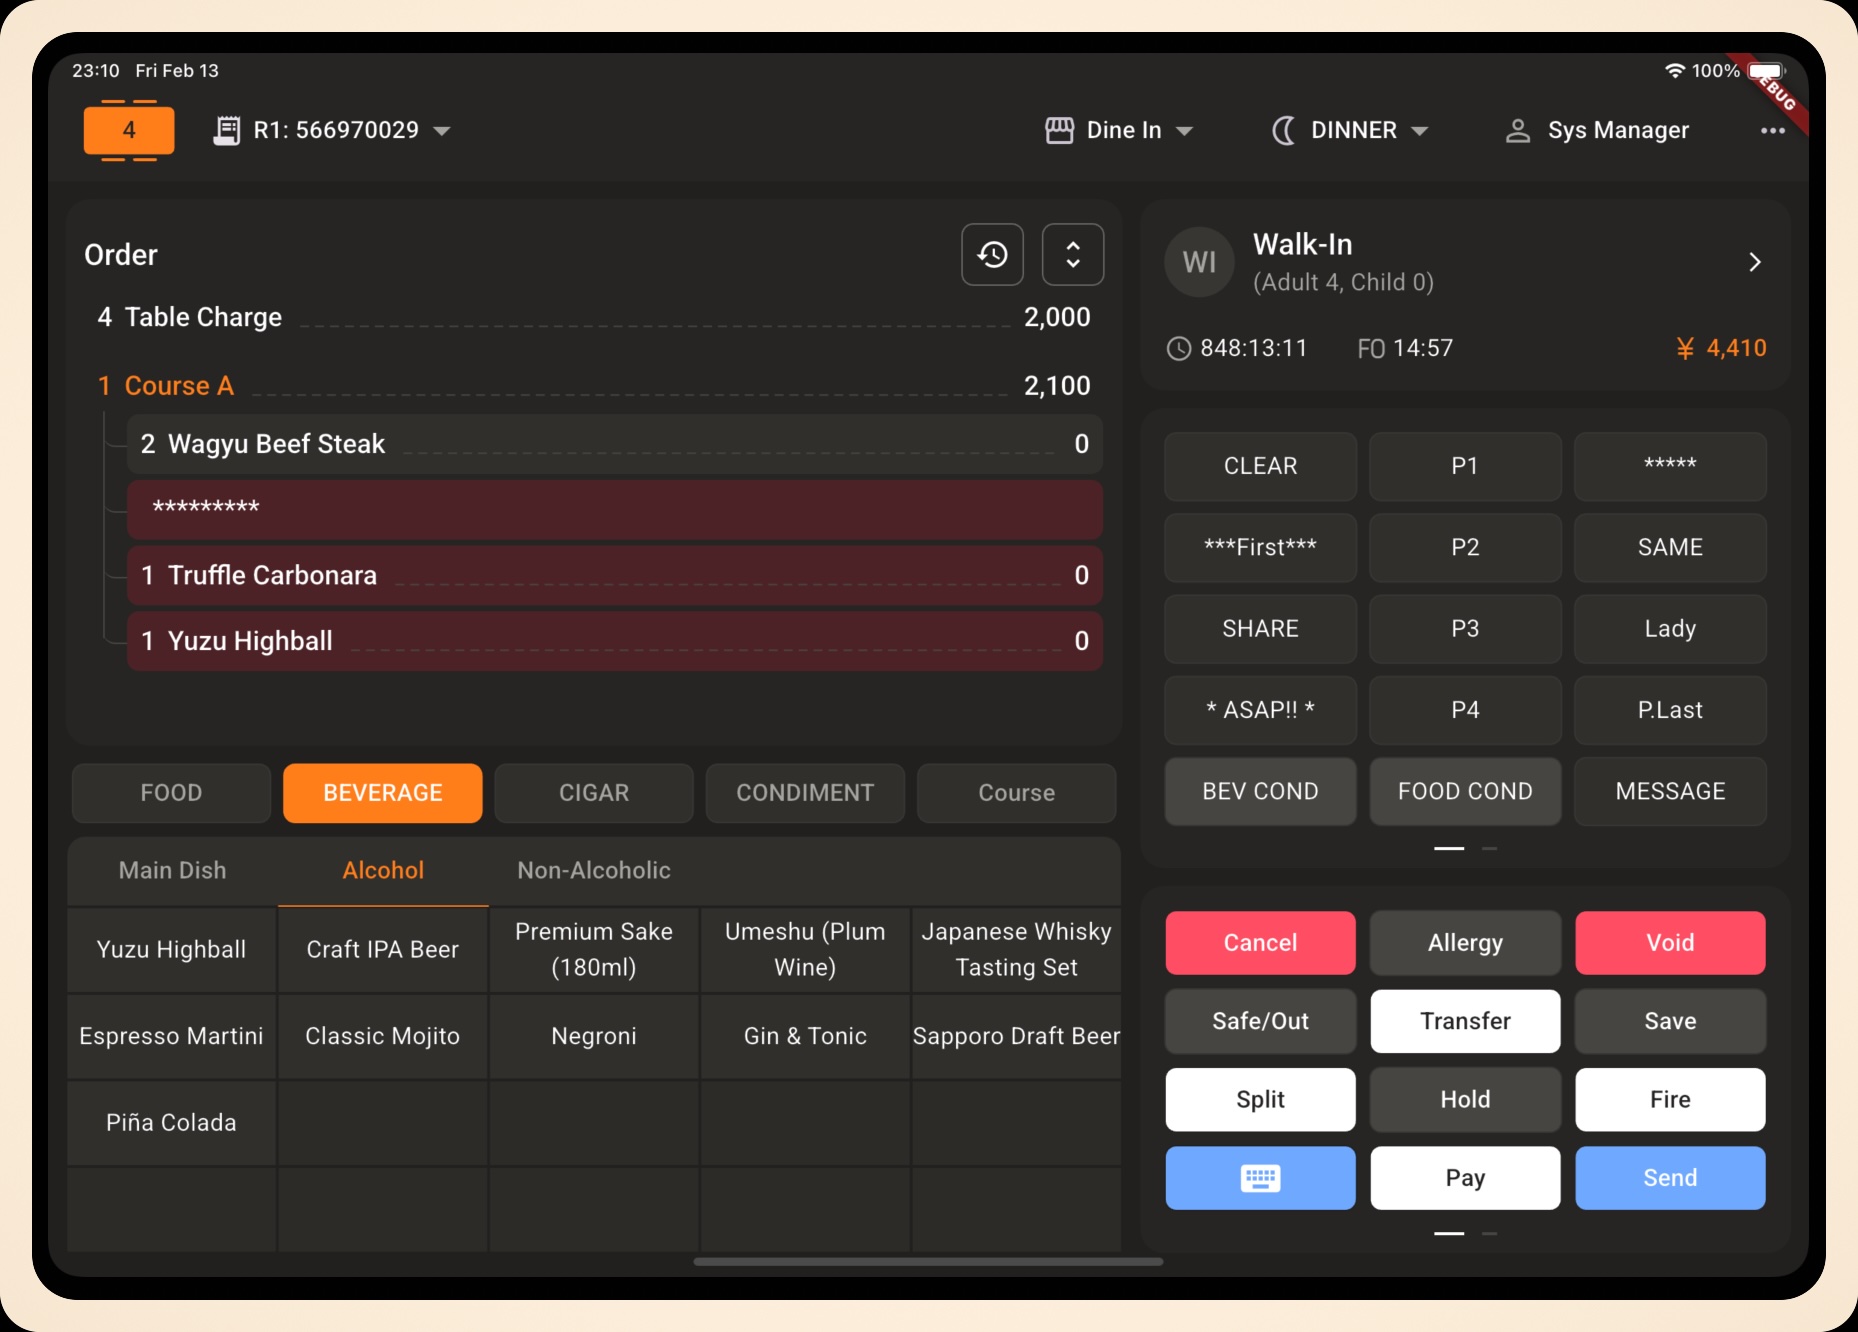Expand the DINNER service period dropdown
The height and width of the screenshot is (1332, 1858).
[x=1421, y=130]
